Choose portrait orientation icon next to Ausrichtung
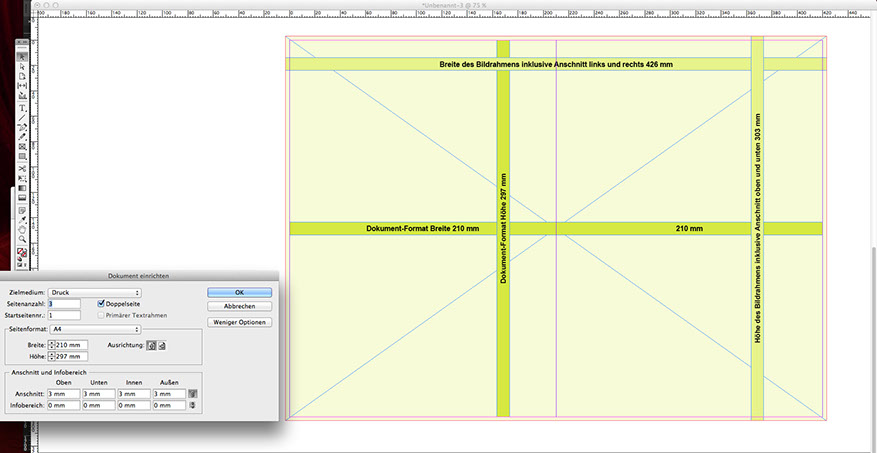The width and height of the screenshot is (877, 453). [151, 345]
